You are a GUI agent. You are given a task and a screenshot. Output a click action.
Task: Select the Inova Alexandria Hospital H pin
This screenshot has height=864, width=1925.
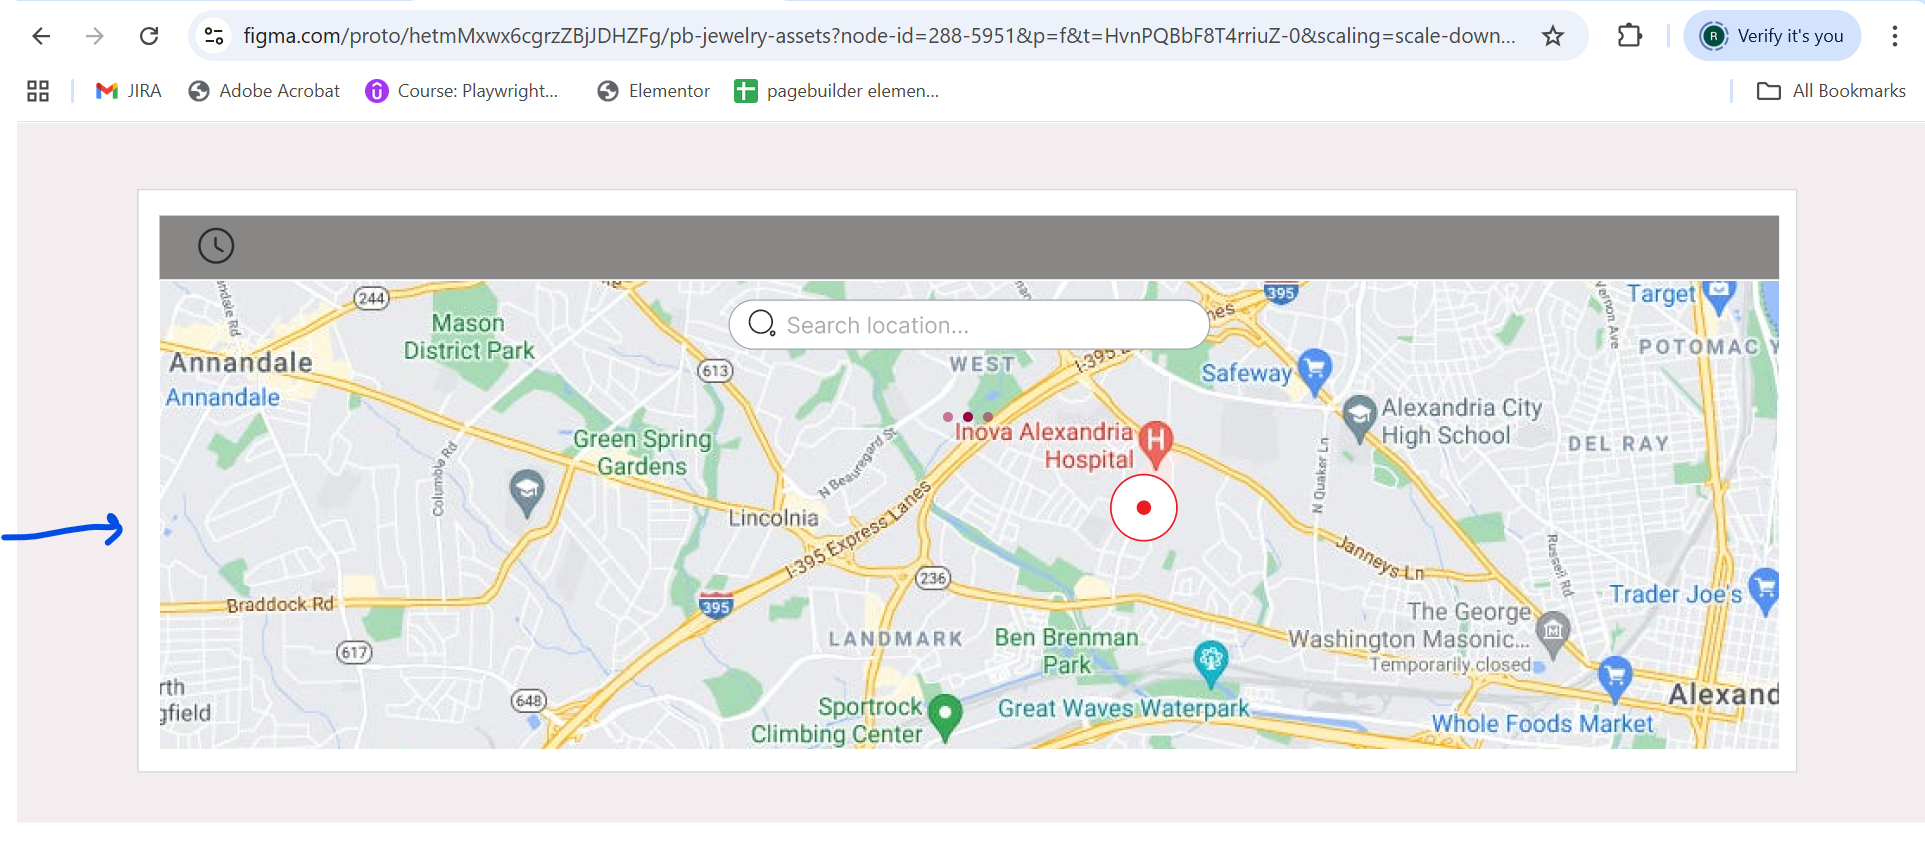[x=1156, y=444]
